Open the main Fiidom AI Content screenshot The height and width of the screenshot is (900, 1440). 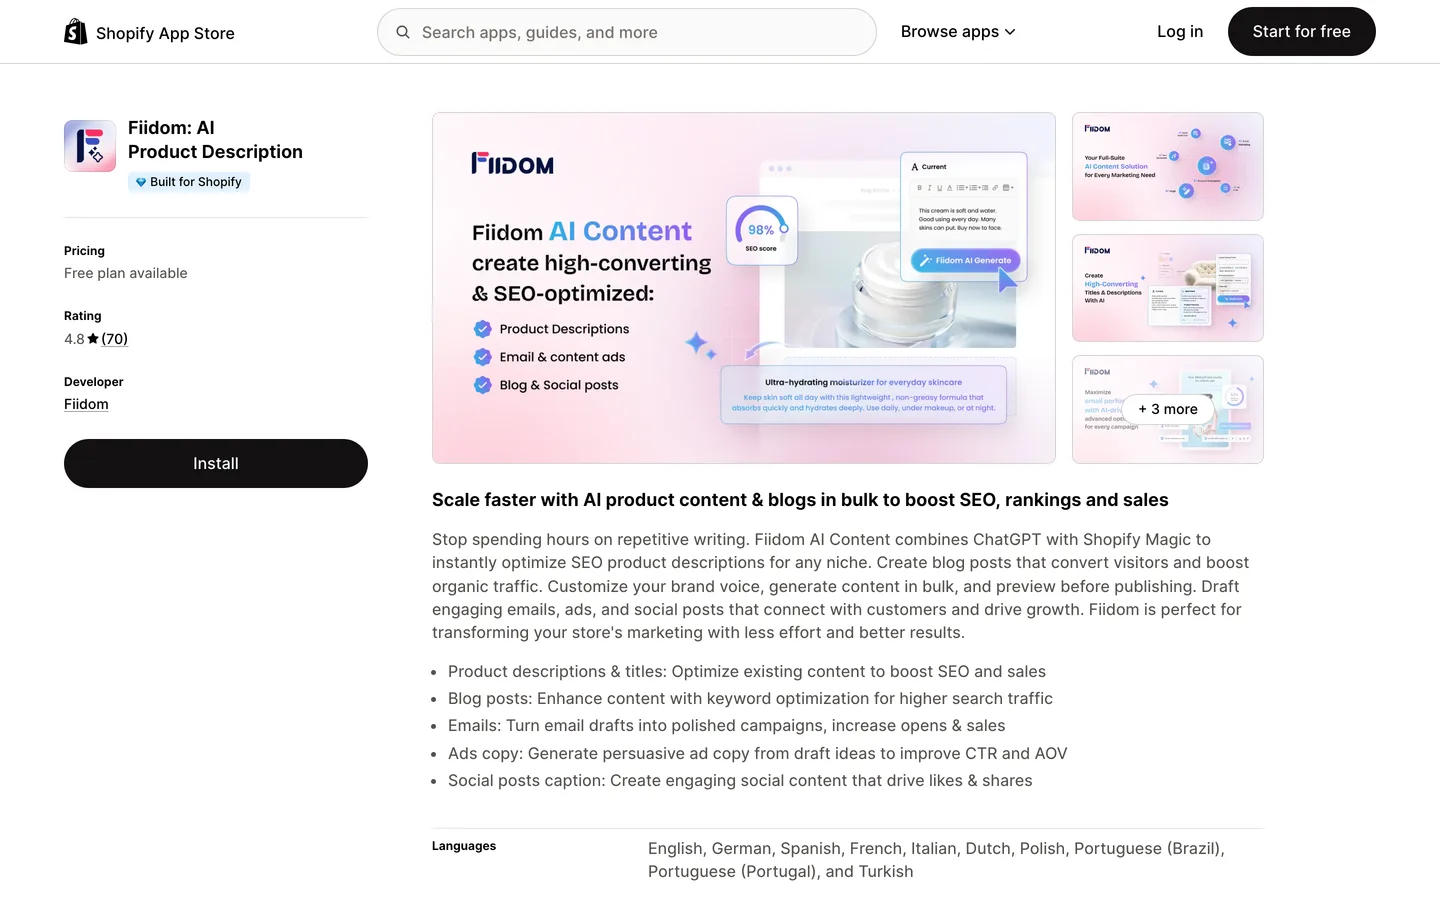coord(744,288)
